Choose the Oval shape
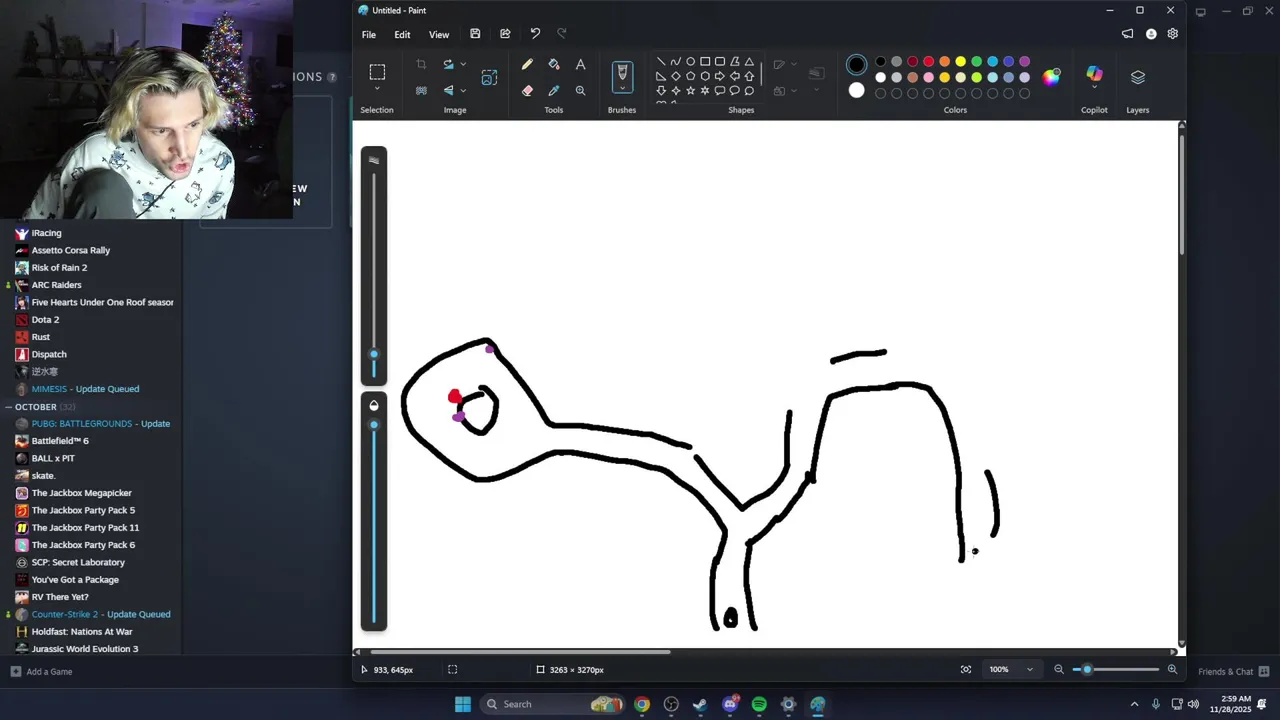1280x720 pixels. [x=690, y=62]
